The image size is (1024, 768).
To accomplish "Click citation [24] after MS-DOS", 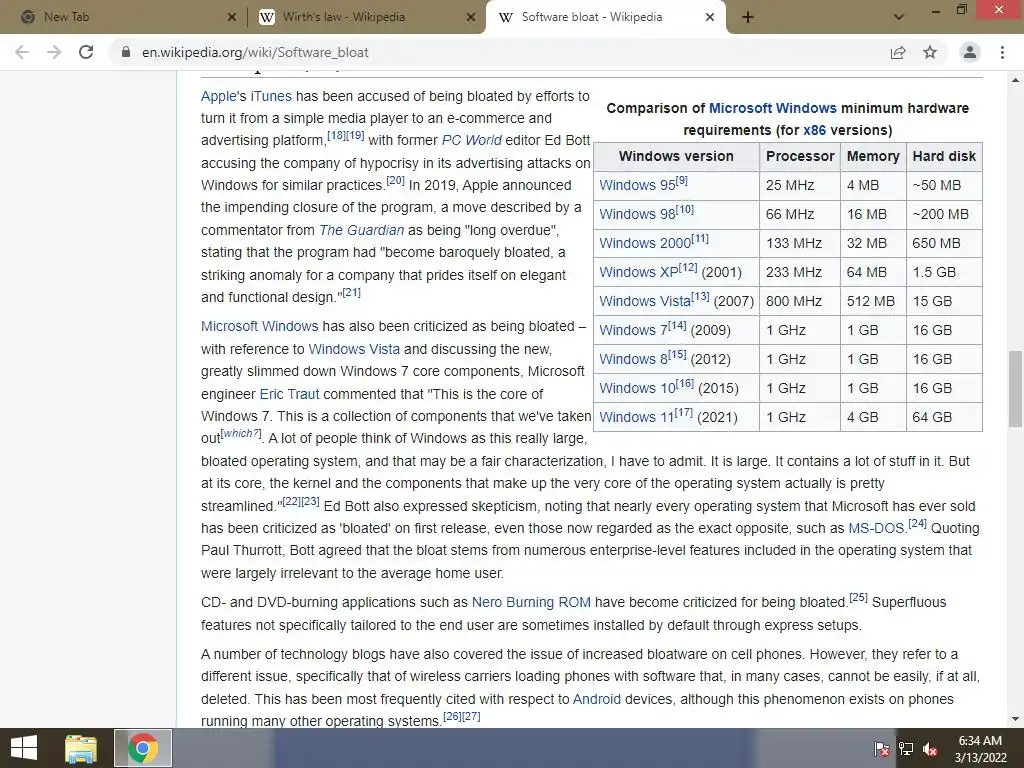I will click(918, 523).
